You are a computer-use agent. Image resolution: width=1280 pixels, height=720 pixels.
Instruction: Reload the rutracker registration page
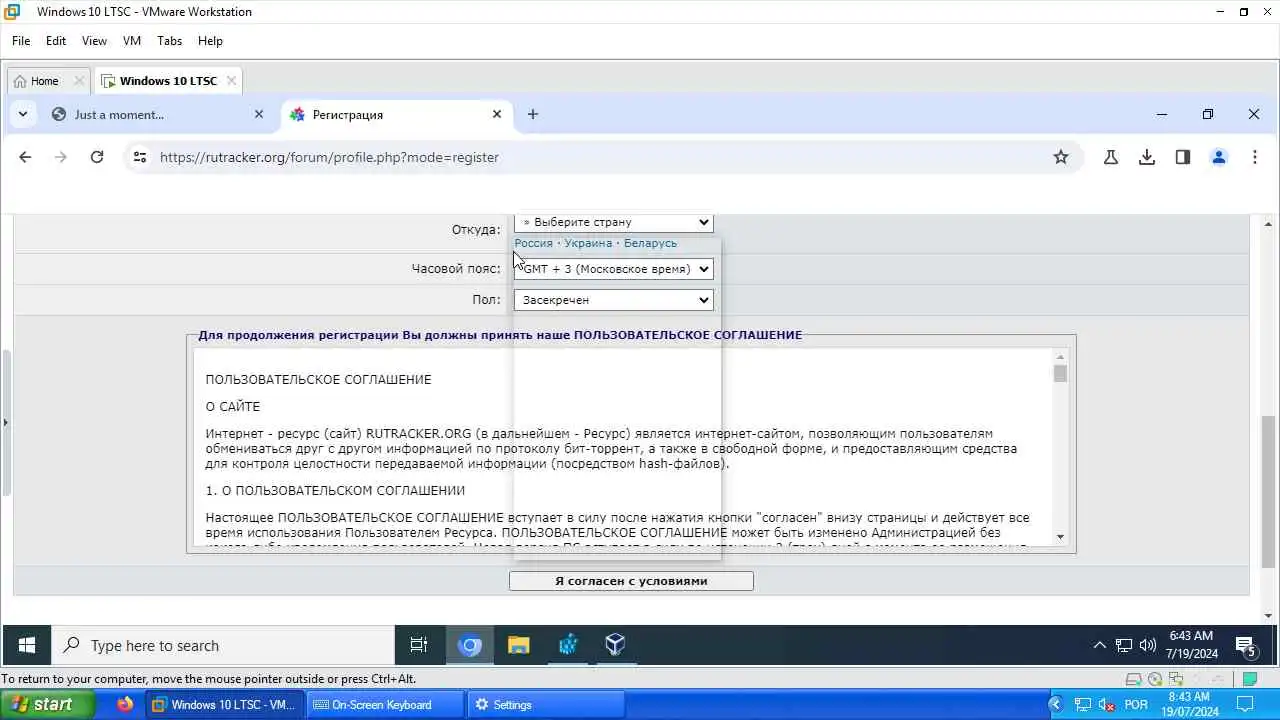pos(97,157)
